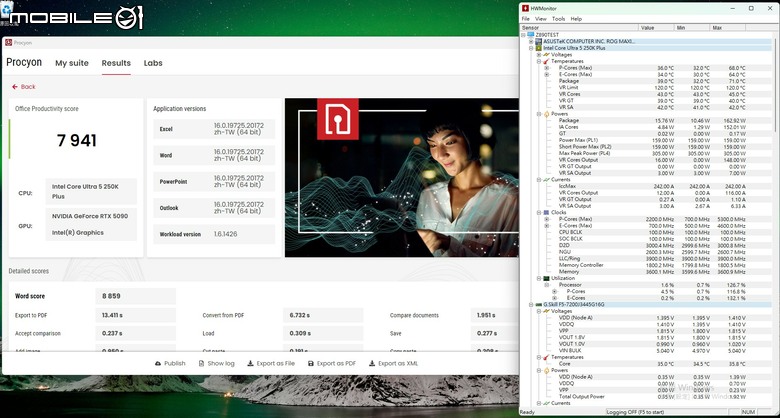Expand the P-Cores (Max) temperature row
The image size is (780, 418).
coord(547,68)
